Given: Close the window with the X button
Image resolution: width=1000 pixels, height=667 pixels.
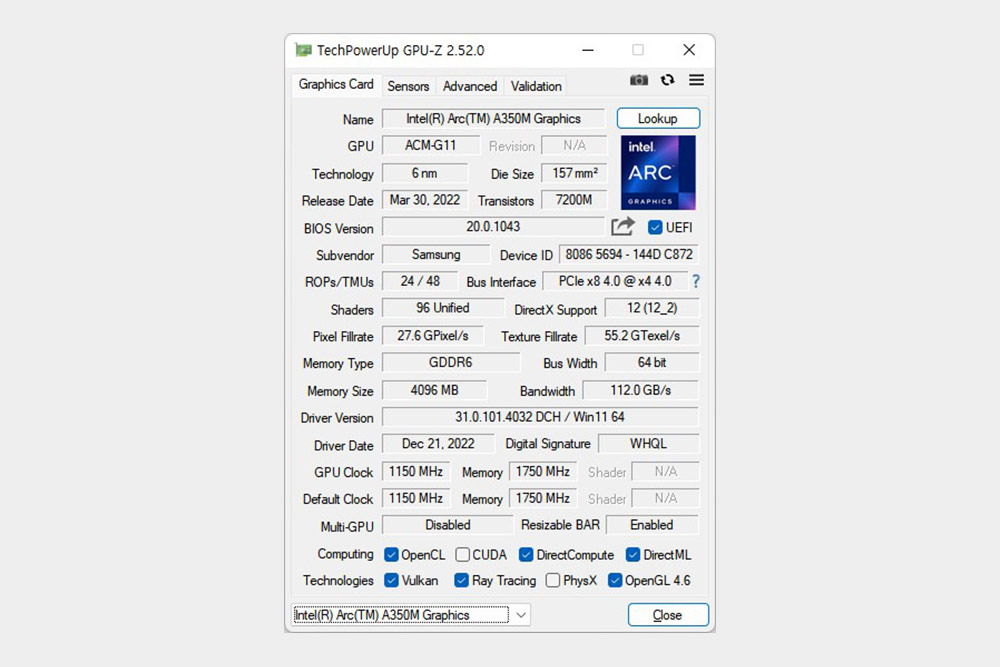Looking at the screenshot, I should coord(689,50).
